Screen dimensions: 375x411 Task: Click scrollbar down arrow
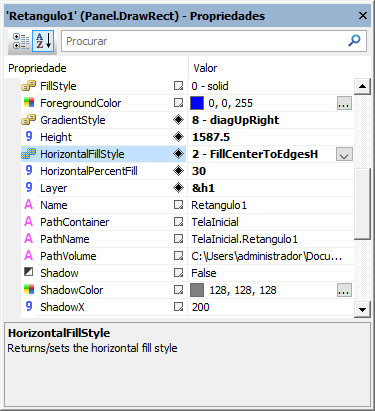click(x=362, y=310)
